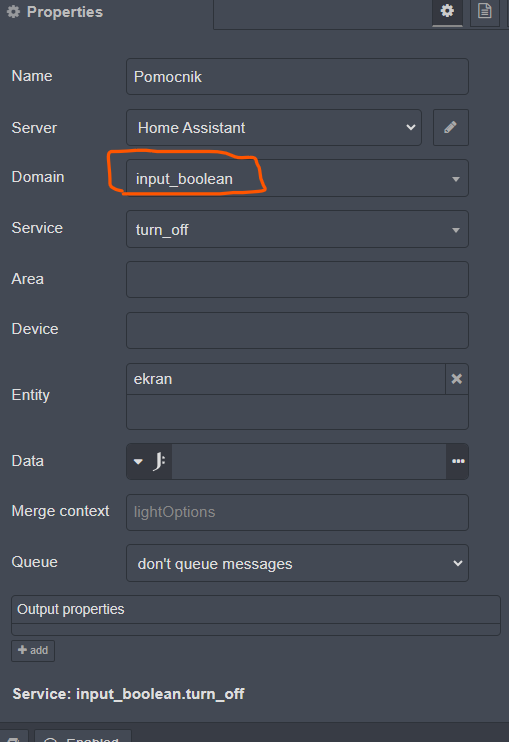
Task: Open the Queue dropdown set to don't queue messages
Action: pos(297,563)
